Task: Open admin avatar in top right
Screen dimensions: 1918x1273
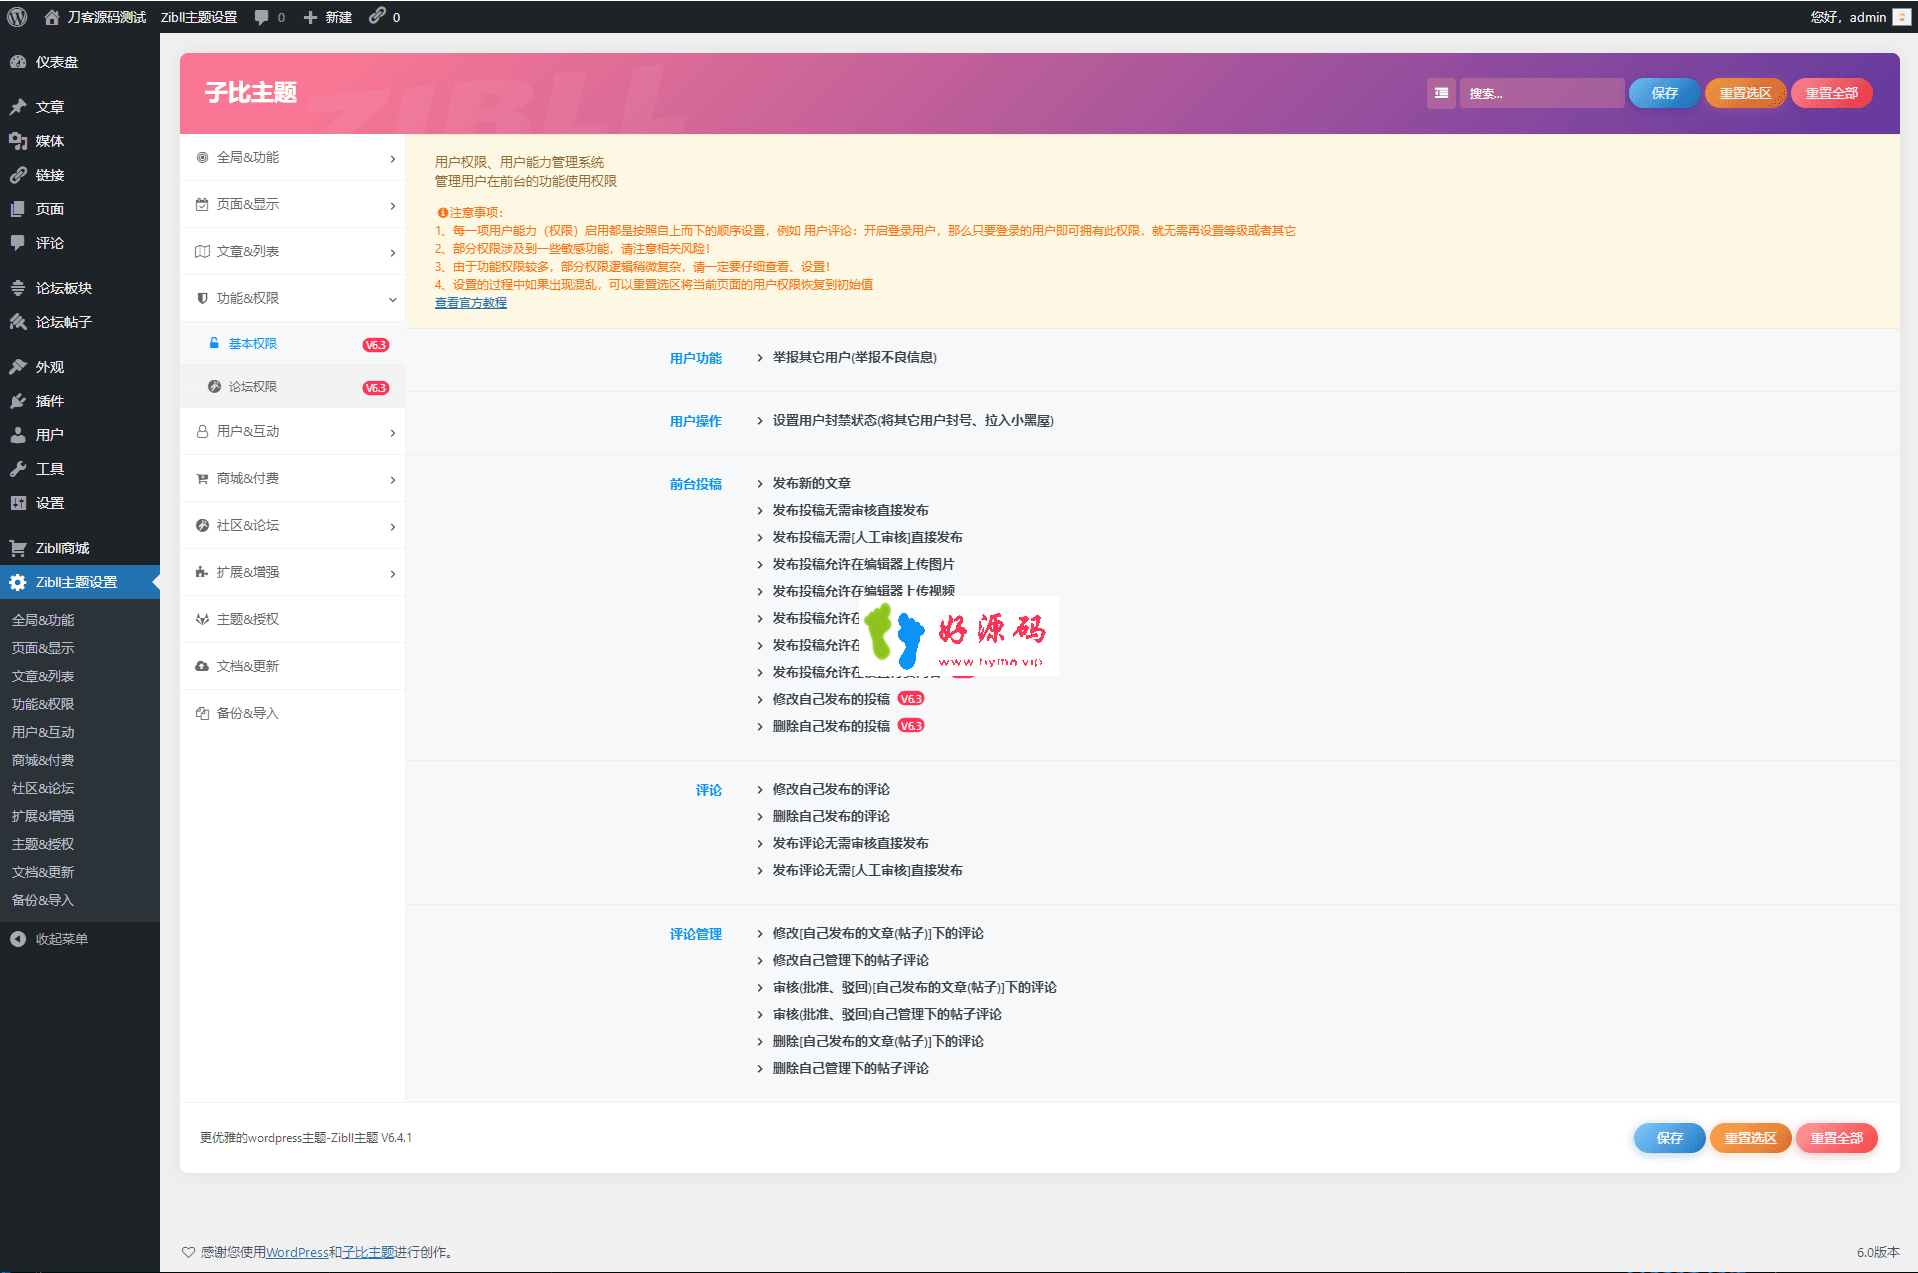Action: (x=1901, y=17)
